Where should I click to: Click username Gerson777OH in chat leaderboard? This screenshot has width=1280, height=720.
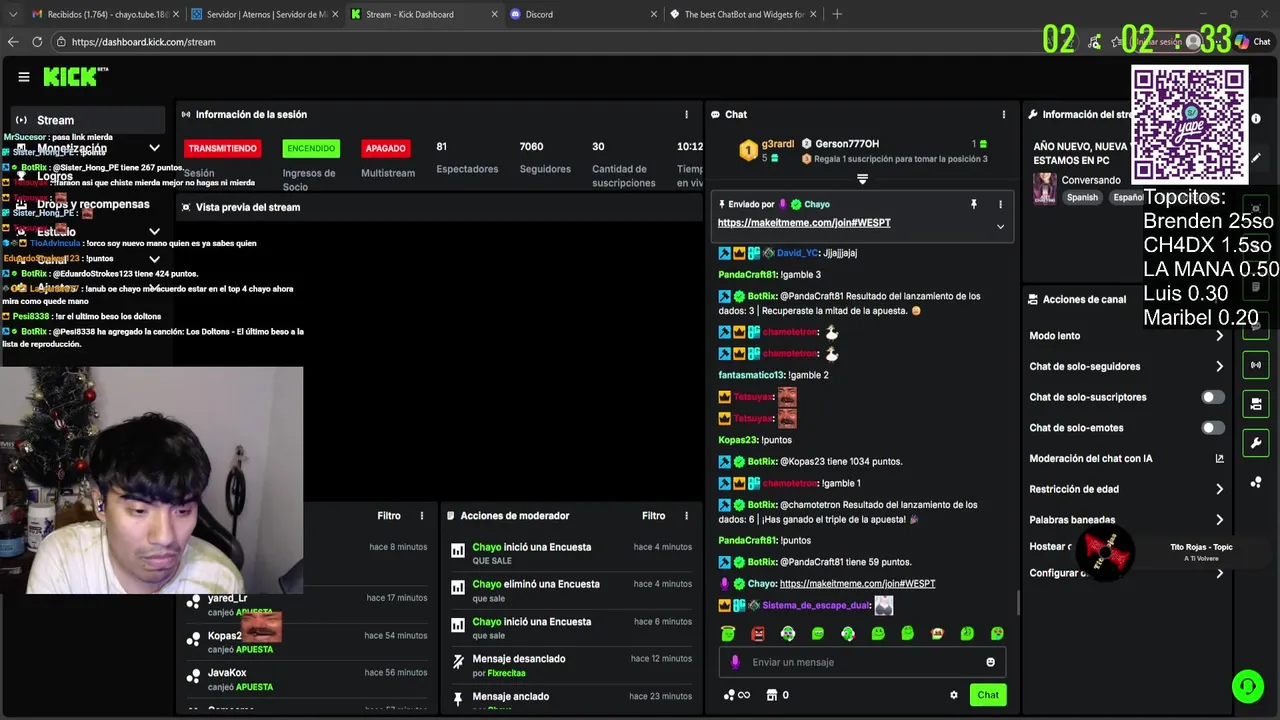847,144
